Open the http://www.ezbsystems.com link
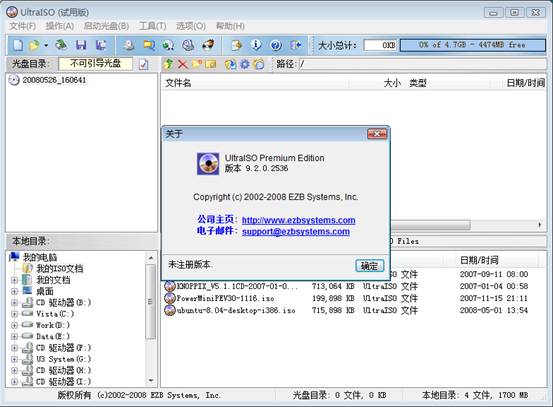This screenshot has width=553, height=407. point(299,220)
